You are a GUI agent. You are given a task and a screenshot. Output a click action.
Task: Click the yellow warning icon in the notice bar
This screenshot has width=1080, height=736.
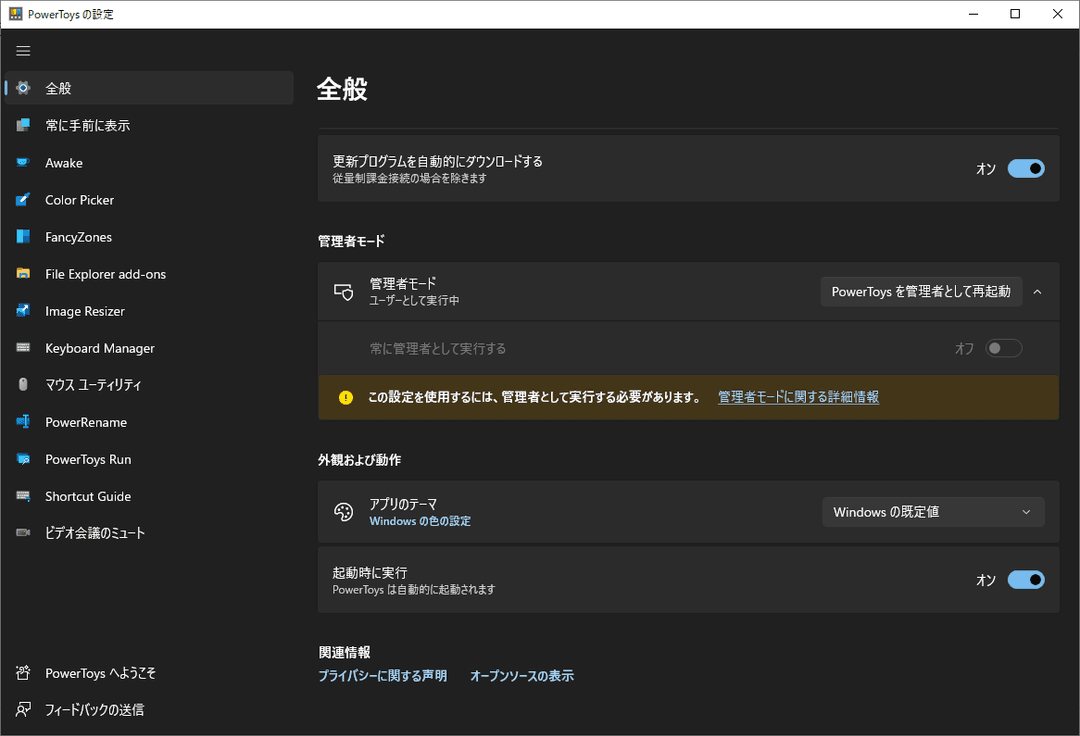(x=346, y=397)
